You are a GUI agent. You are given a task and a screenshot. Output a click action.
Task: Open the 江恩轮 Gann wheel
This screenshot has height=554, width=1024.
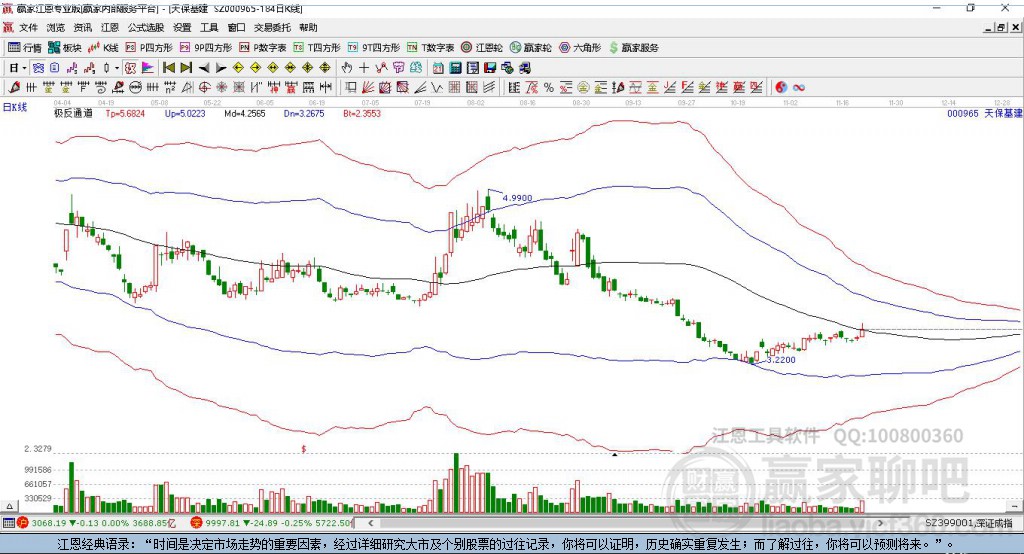click(482, 48)
